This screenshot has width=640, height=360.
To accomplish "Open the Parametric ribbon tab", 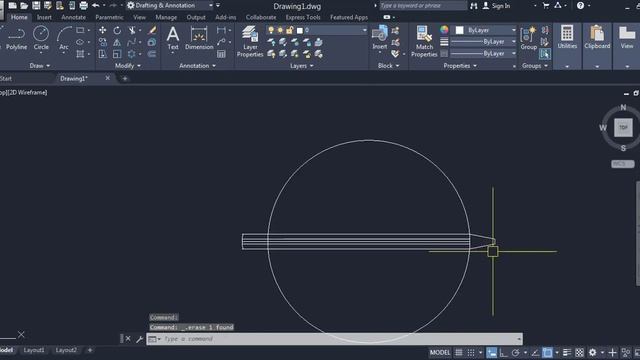I will [x=109, y=17].
